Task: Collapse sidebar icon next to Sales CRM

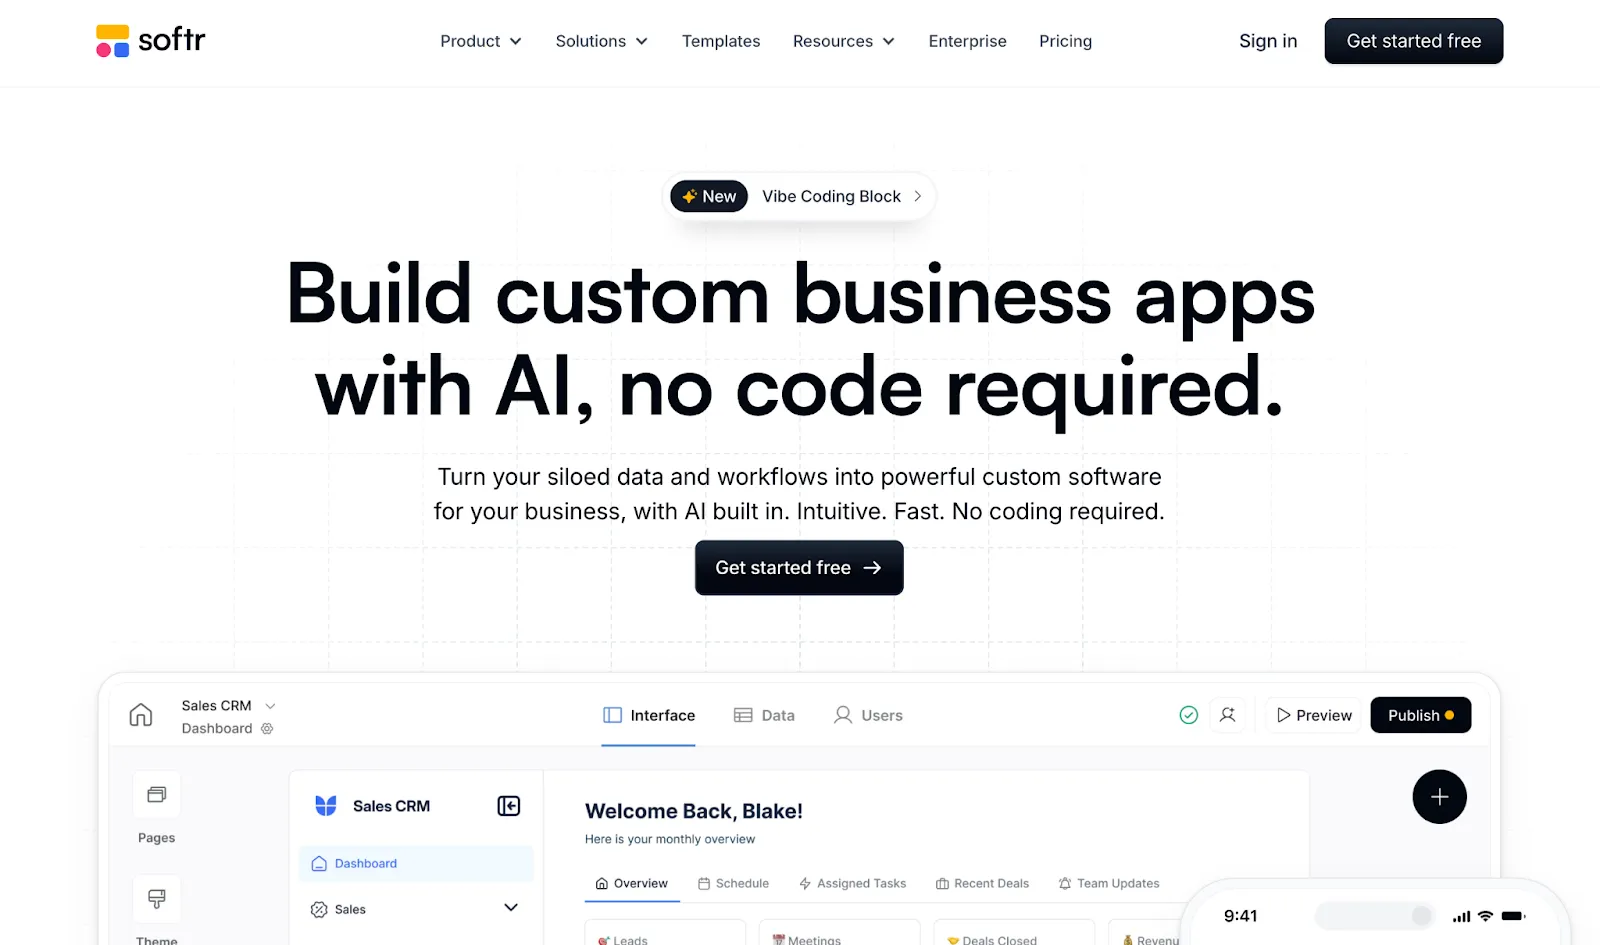Action: [x=509, y=806]
